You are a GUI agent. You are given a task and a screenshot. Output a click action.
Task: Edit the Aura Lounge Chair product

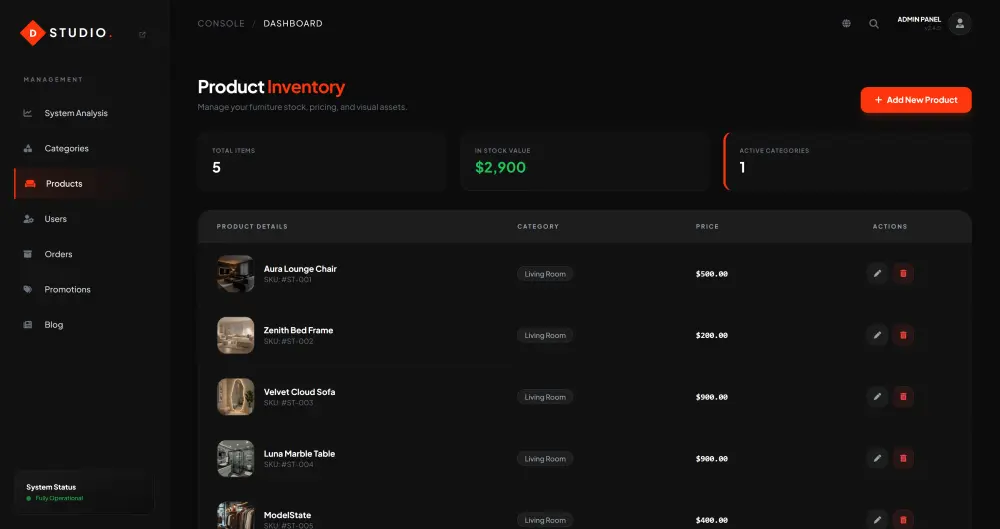[x=878, y=274]
